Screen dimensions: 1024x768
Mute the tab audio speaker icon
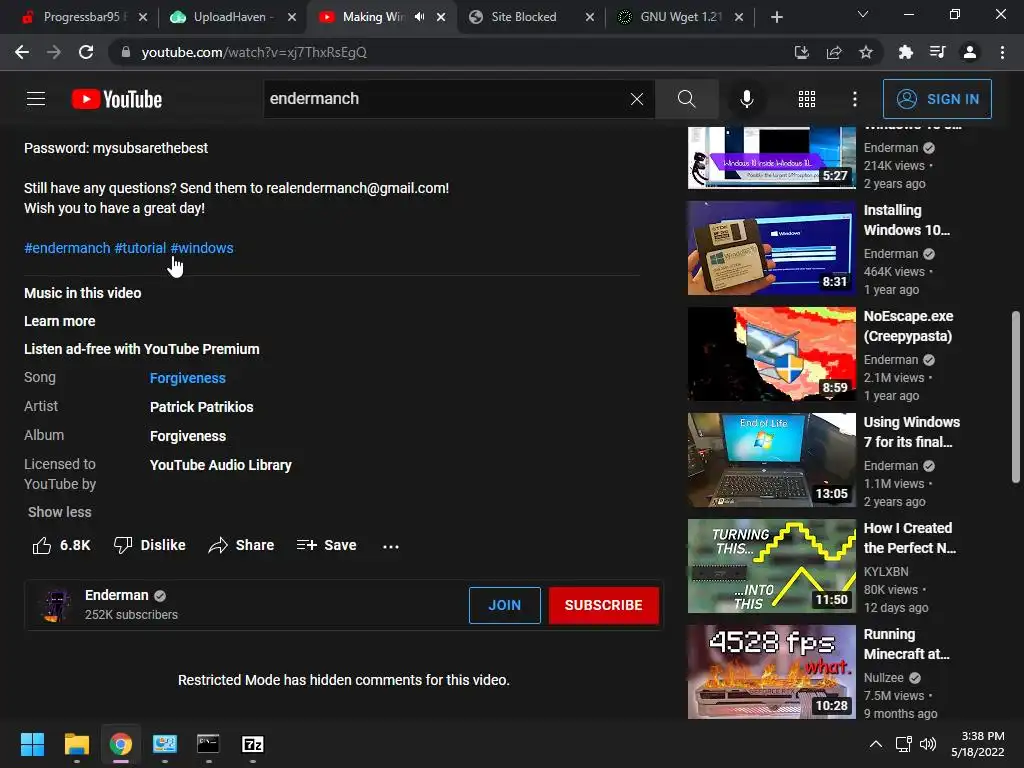[x=419, y=17]
